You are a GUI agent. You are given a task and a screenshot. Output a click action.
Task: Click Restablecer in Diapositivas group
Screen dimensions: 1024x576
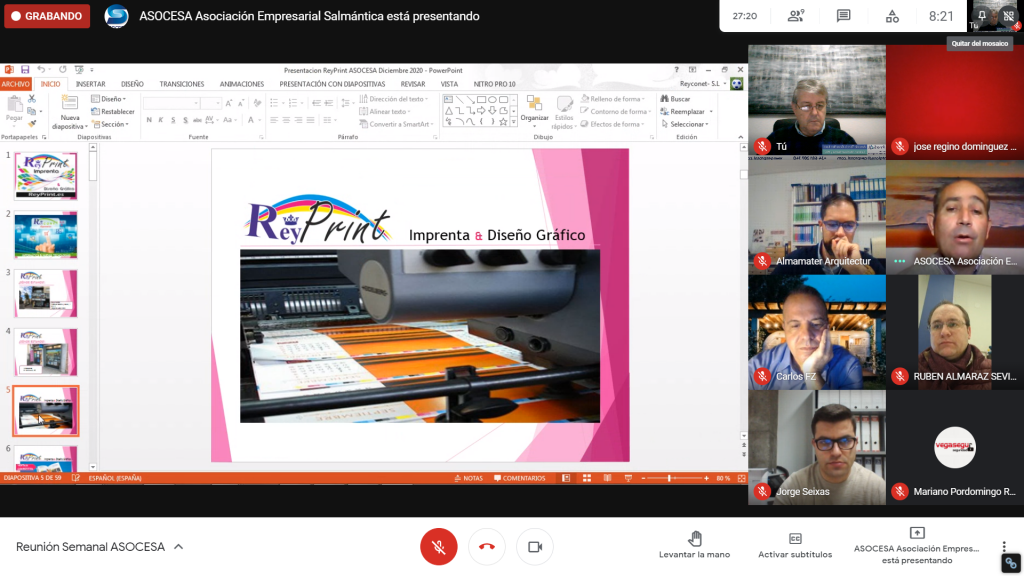[113, 111]
